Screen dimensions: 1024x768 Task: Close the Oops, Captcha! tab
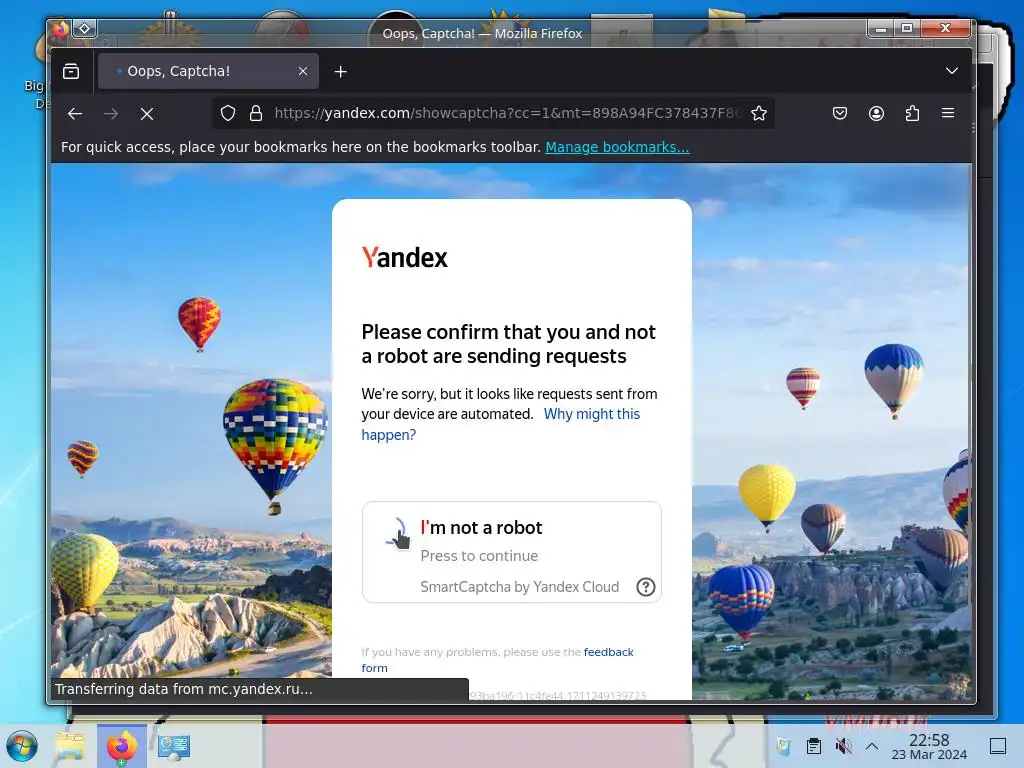click(303, 71)
